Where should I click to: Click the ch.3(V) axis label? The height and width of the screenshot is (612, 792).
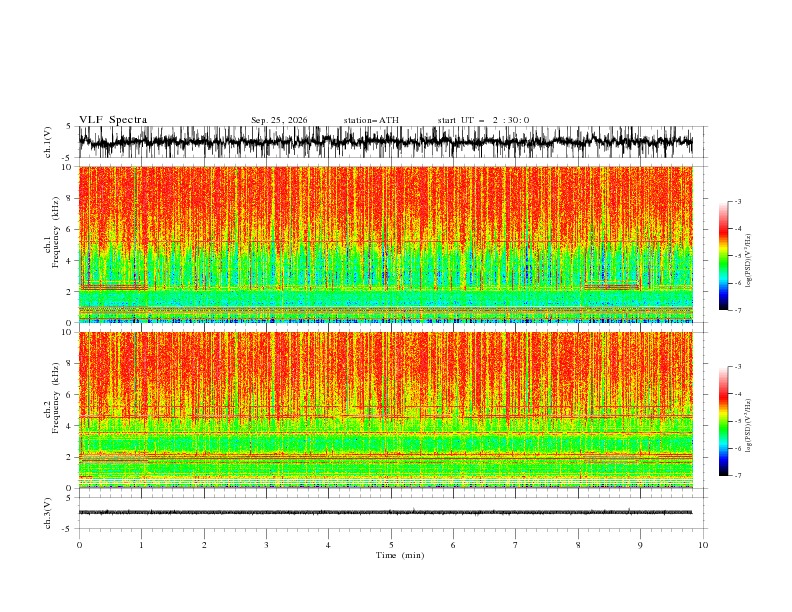48,513
